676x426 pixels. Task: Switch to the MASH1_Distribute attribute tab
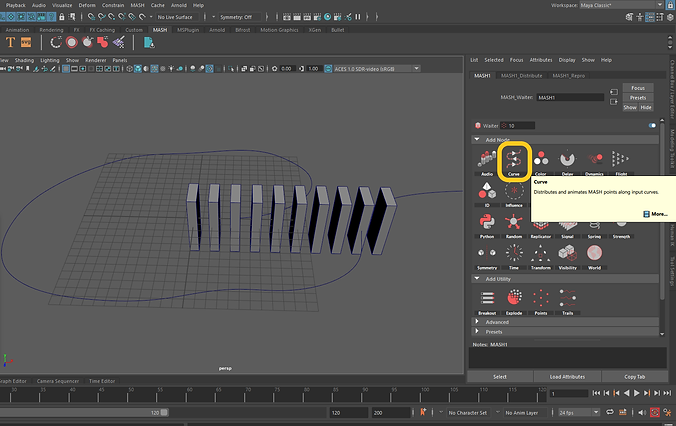[521, 75]
